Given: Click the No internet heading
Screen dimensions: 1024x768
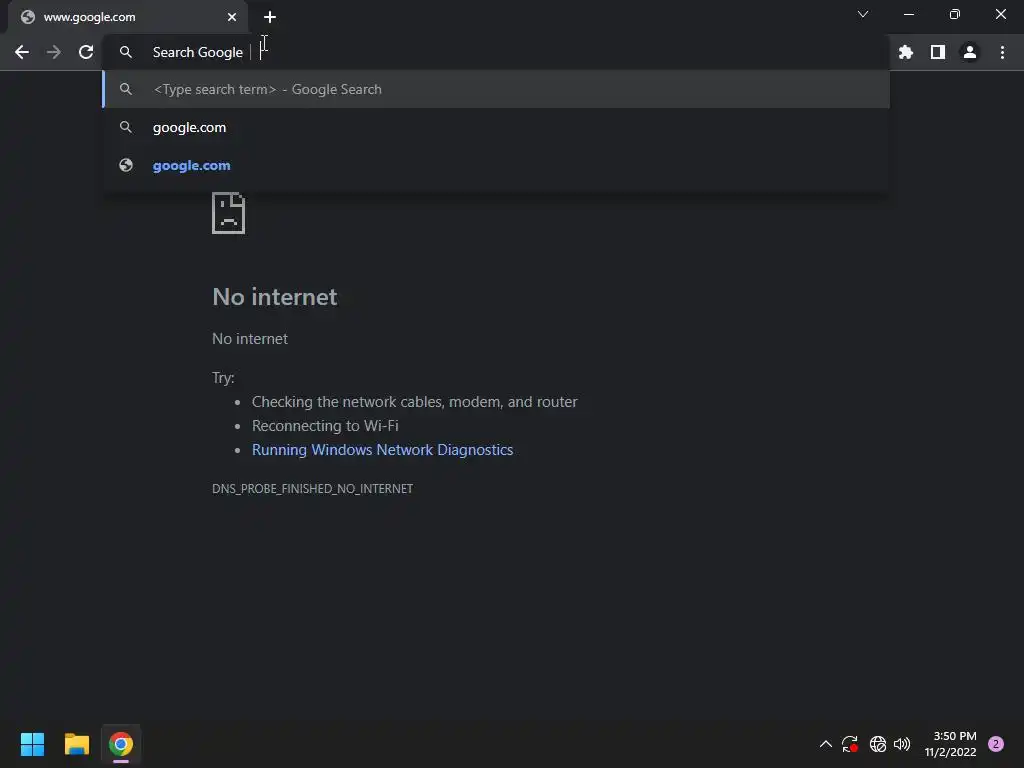Looking at the screenshot, I should click(274, 297).
